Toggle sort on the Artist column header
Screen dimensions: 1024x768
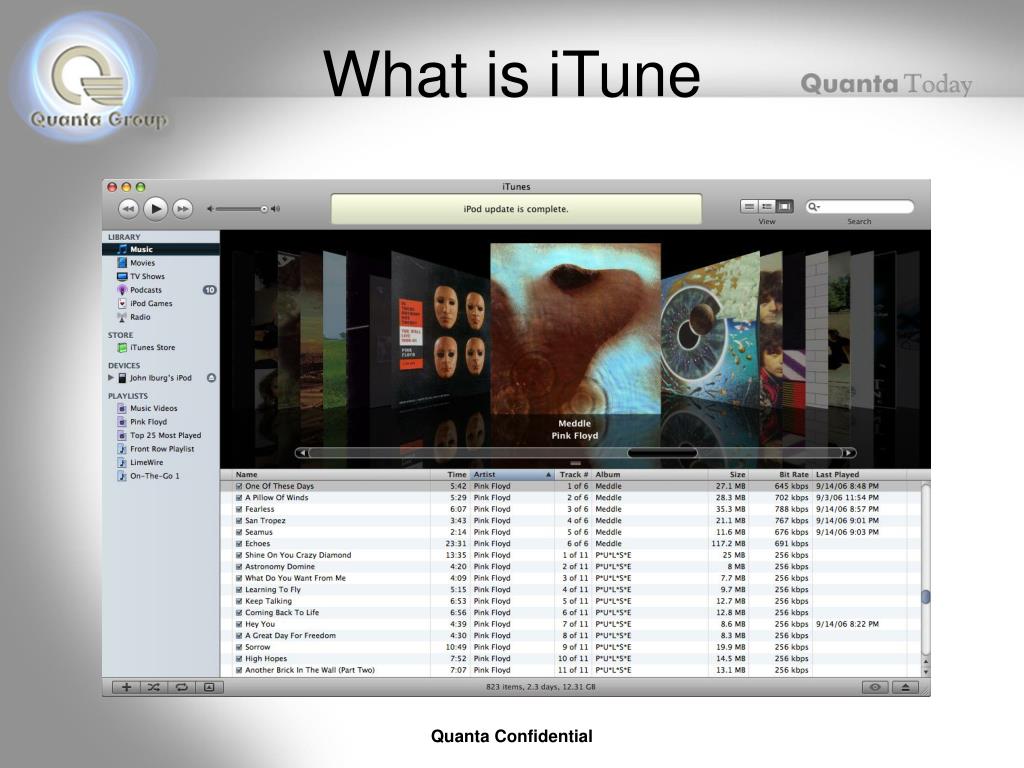(x=512, y=475)
